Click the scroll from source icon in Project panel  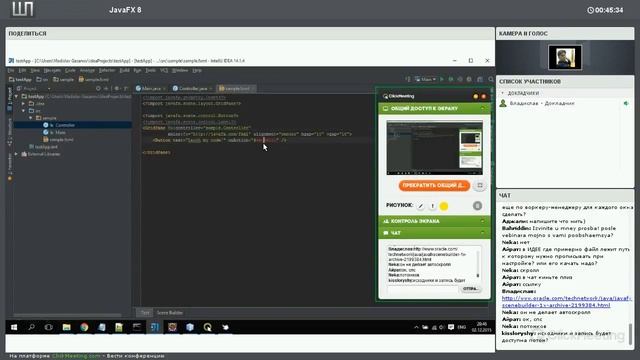click(x=98, y=88)
